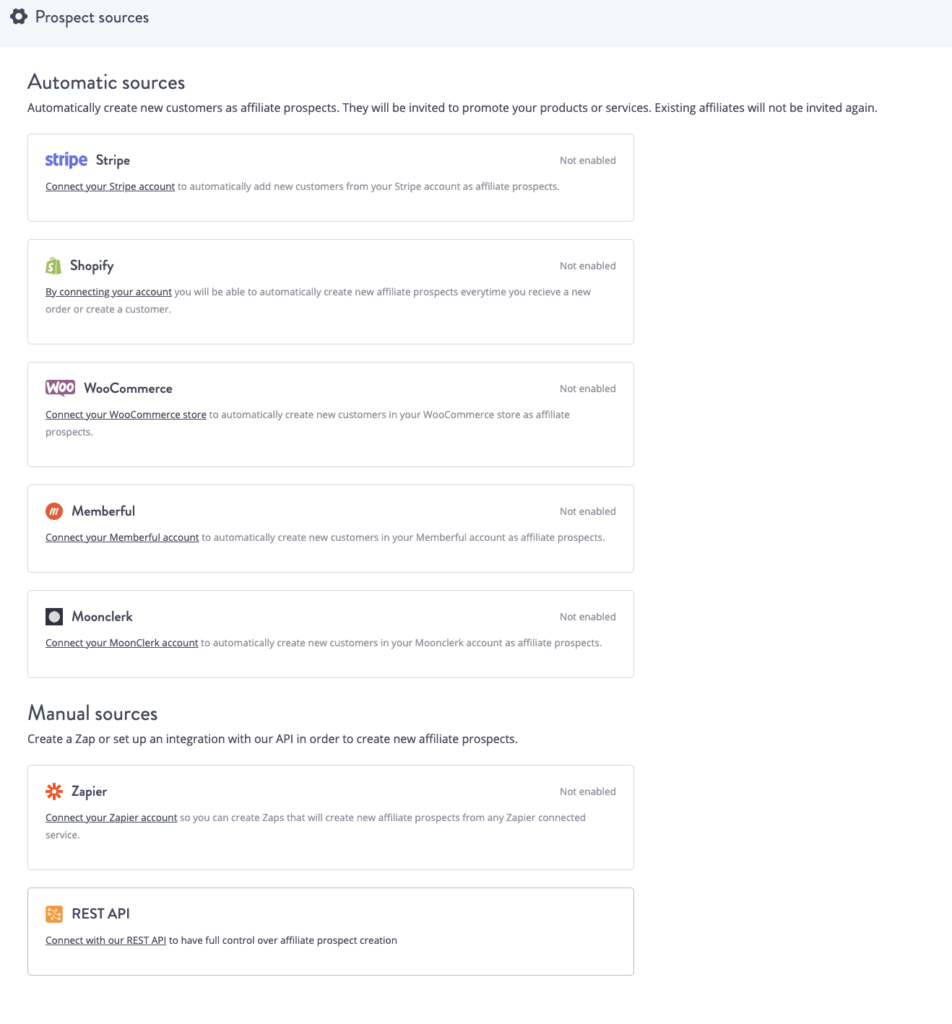Click By connecting your account under Shopify
This screenshot has width=952, height=1024.
(x=108, y=291)
